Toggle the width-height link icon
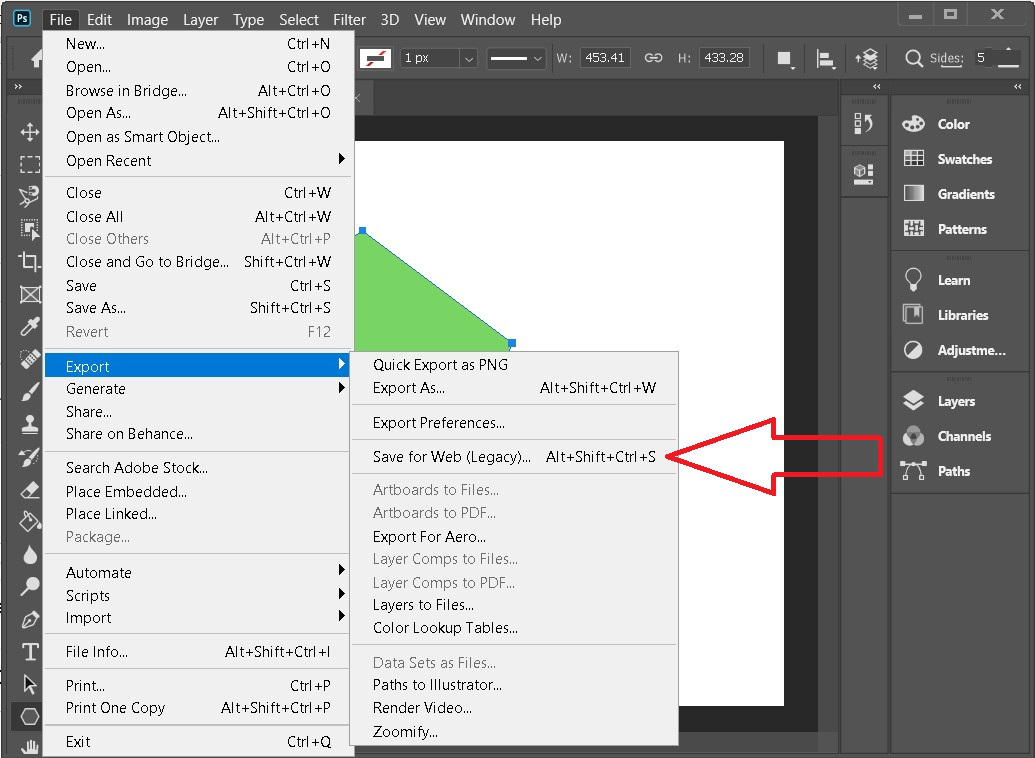Image resolution: width=1035 pixels, height=758 pixels. tap(653, 58)
